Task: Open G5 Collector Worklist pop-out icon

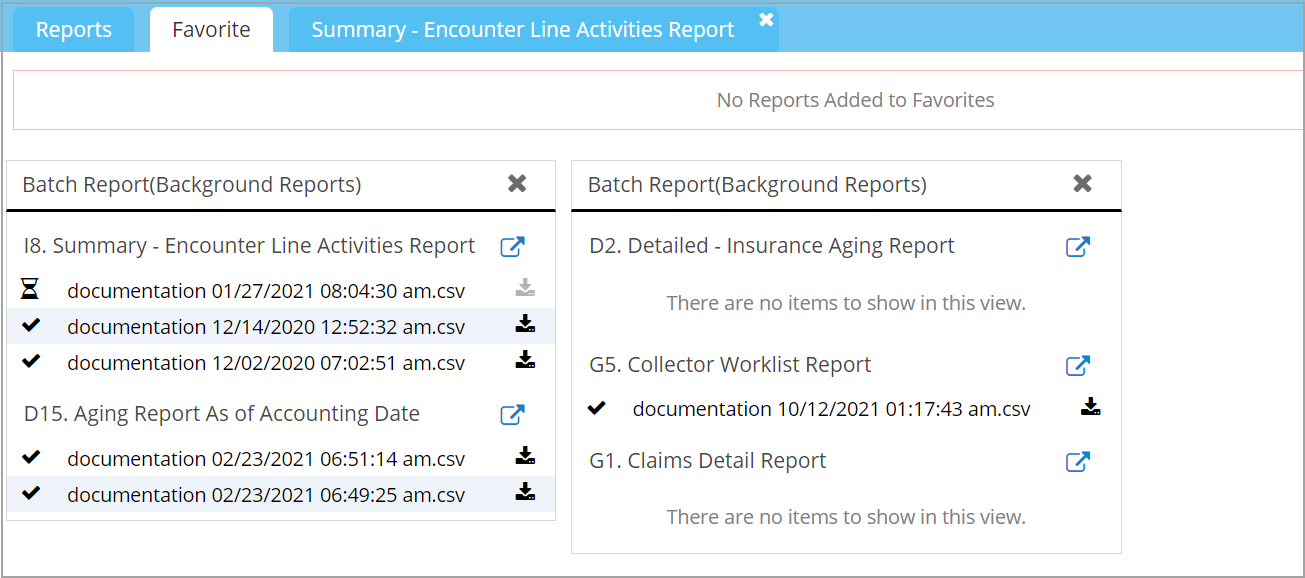Action: pyautogui.click(x=1077, y=366)
